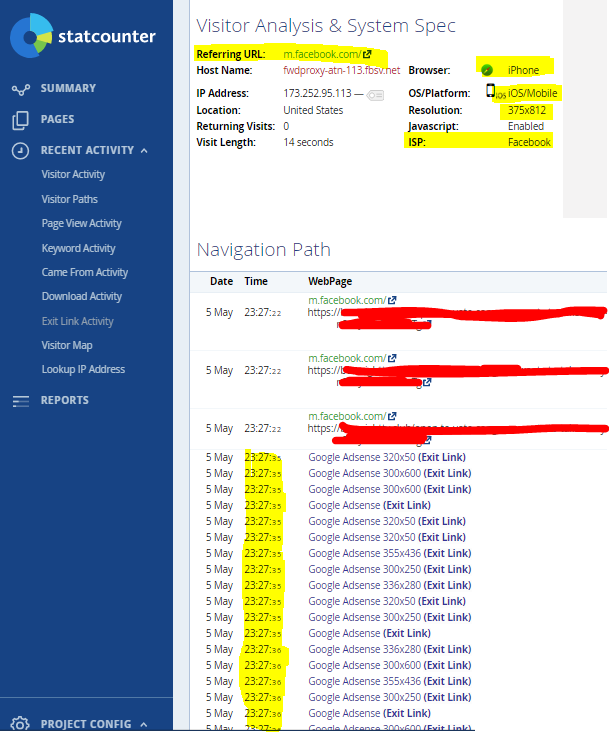
Task: Click IP address 173.252.95.113
Action: click(317, 93)
